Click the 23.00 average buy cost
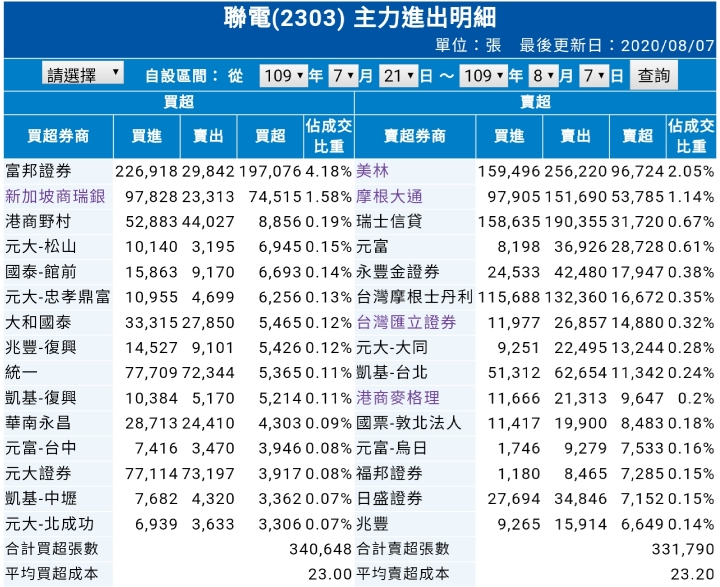Image resolution: width=720 pixels, height=587 pixels. [x=330, y=574]
